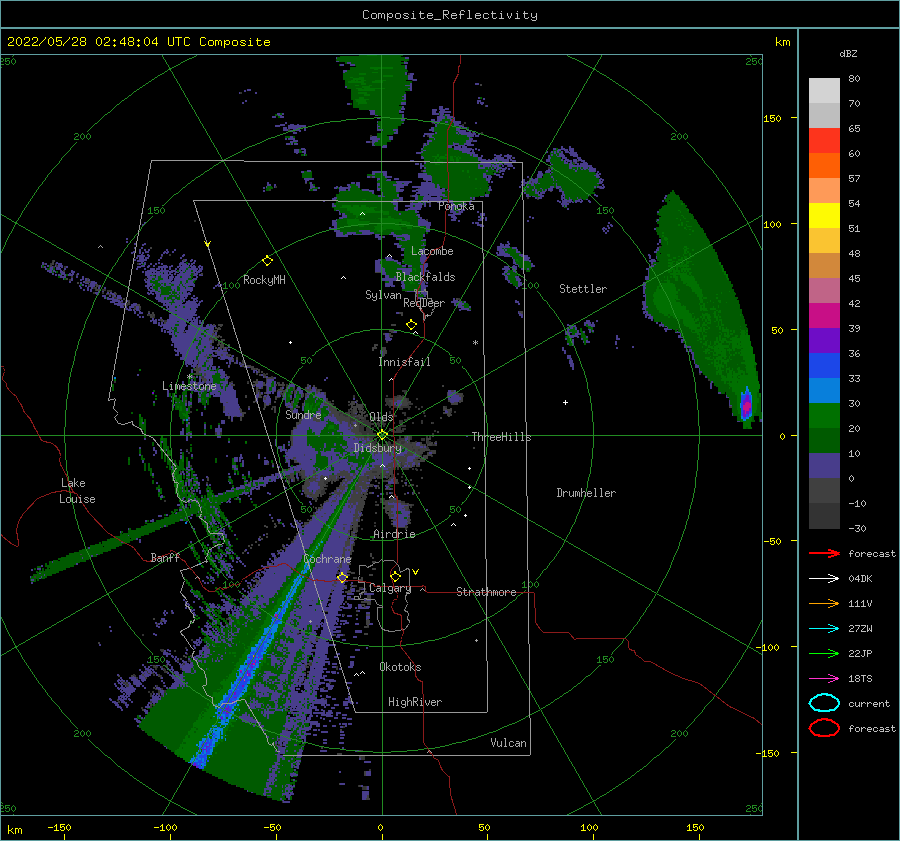Screen dimensions: 900x841
Task: Click the 27ZW legend text
Action: pos(860,629)
